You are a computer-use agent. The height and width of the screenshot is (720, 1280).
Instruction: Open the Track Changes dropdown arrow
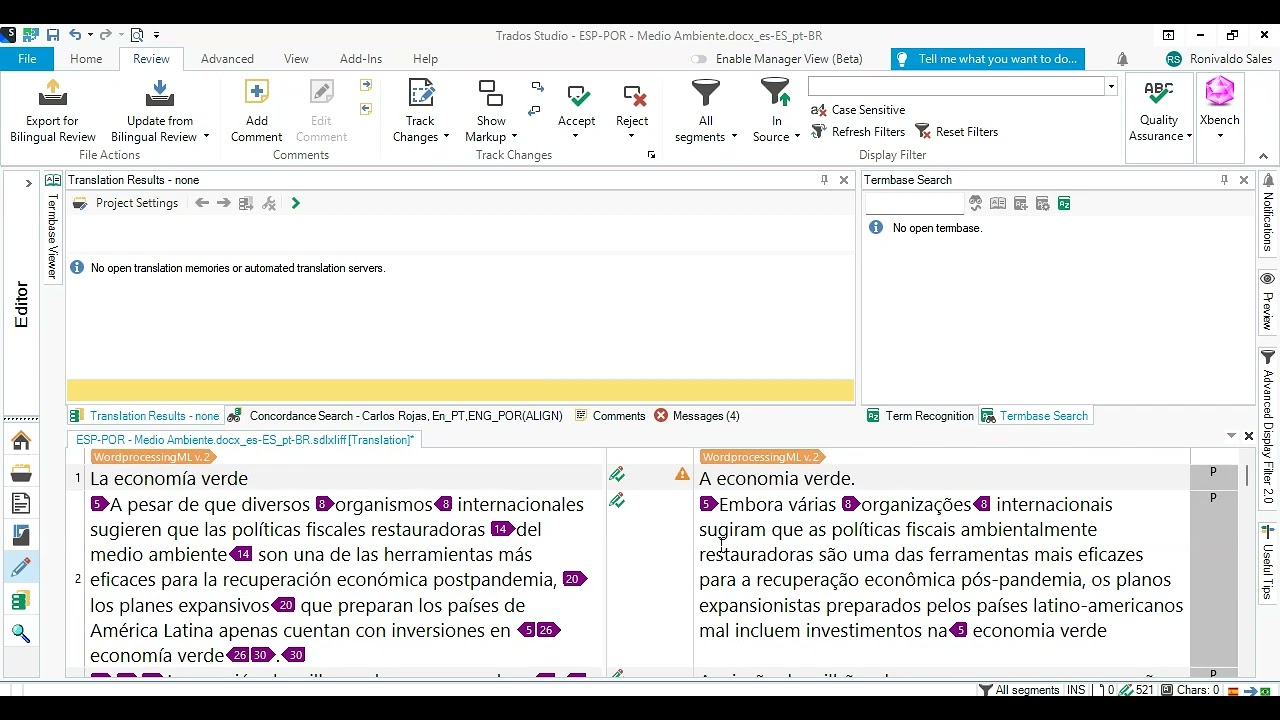coord(446,137)
